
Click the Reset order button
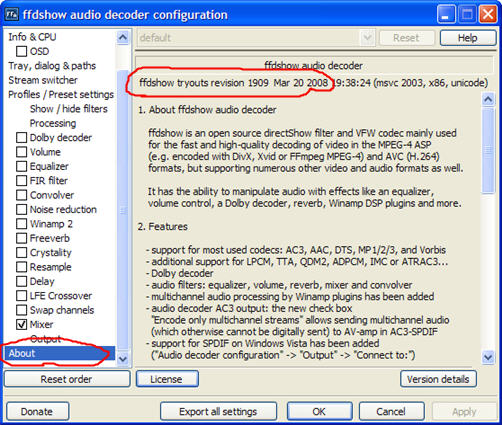pyautogui.click(x=67, y=379)
